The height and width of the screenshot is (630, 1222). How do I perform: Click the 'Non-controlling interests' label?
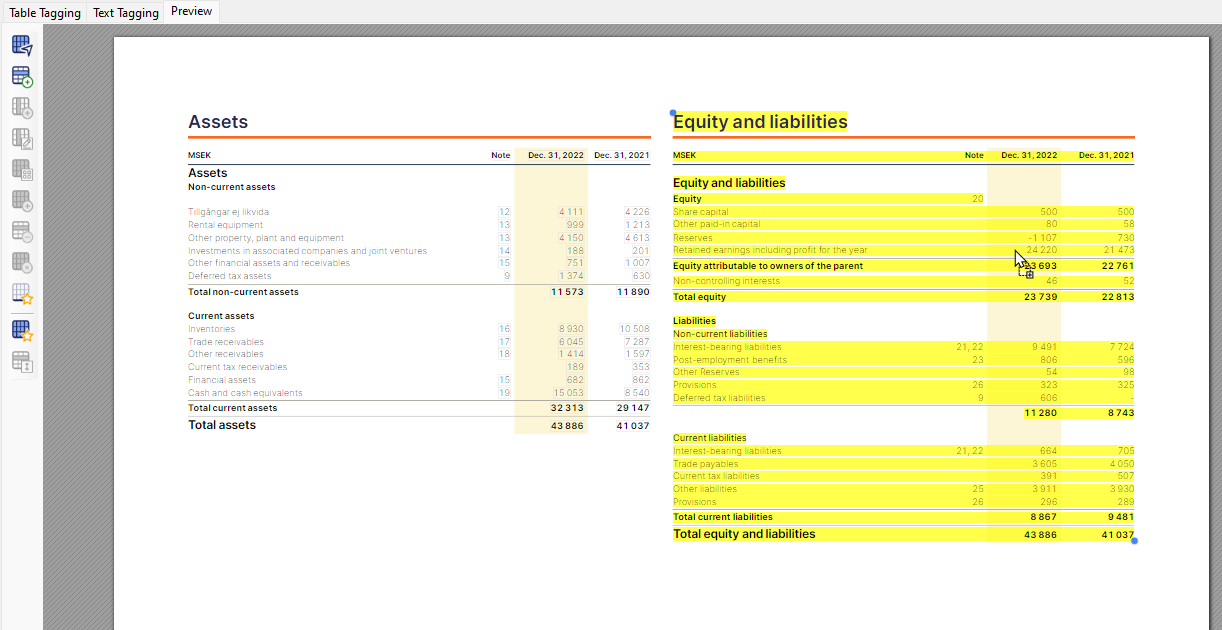[x=726, y=281]
